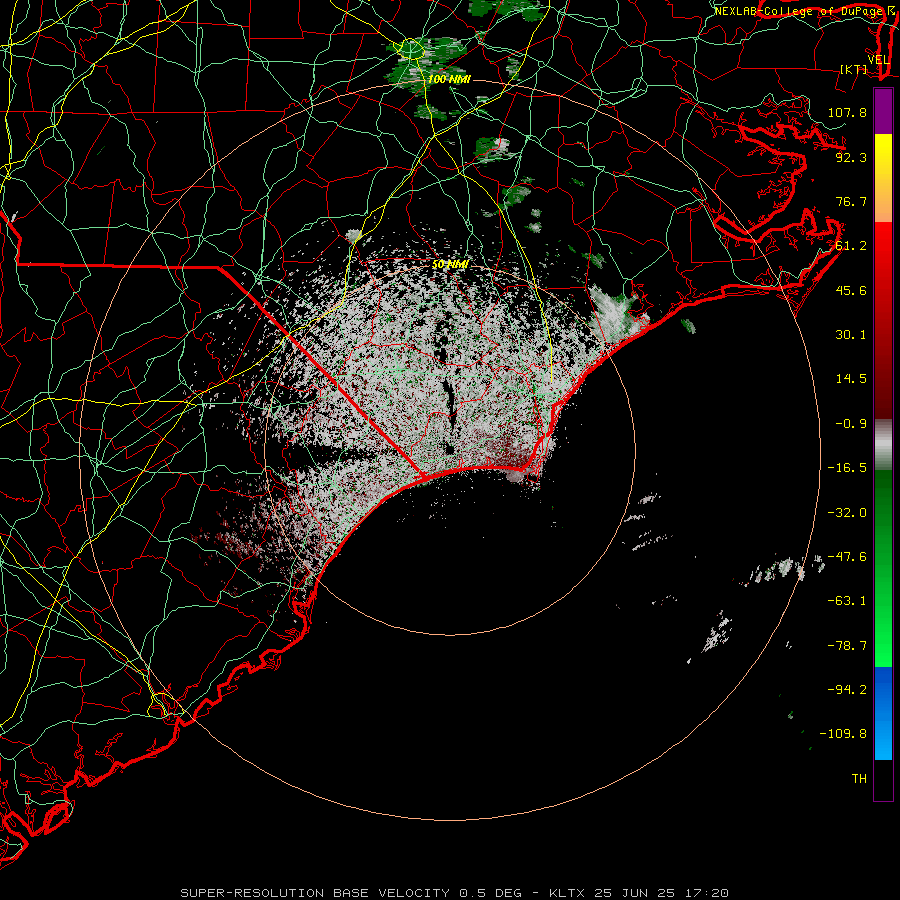
Task: Click the 50 NMI range ring label
Action: pos(450,265)
